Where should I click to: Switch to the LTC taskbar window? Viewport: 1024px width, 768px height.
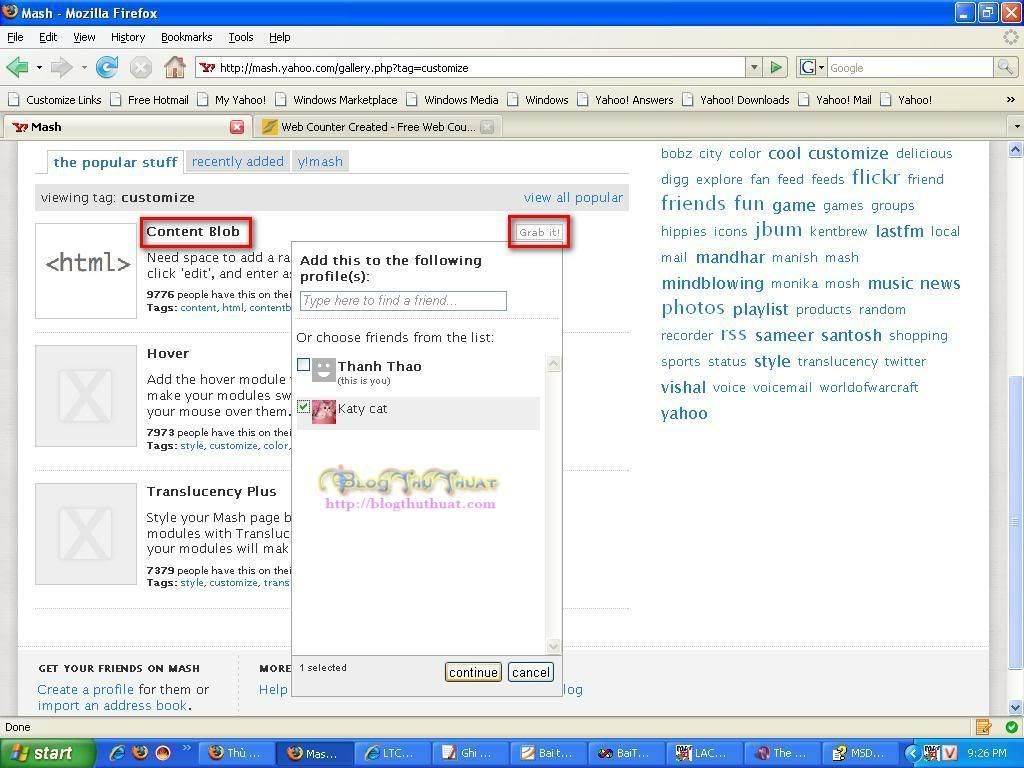pyautogui.click(x=392, y=753)
